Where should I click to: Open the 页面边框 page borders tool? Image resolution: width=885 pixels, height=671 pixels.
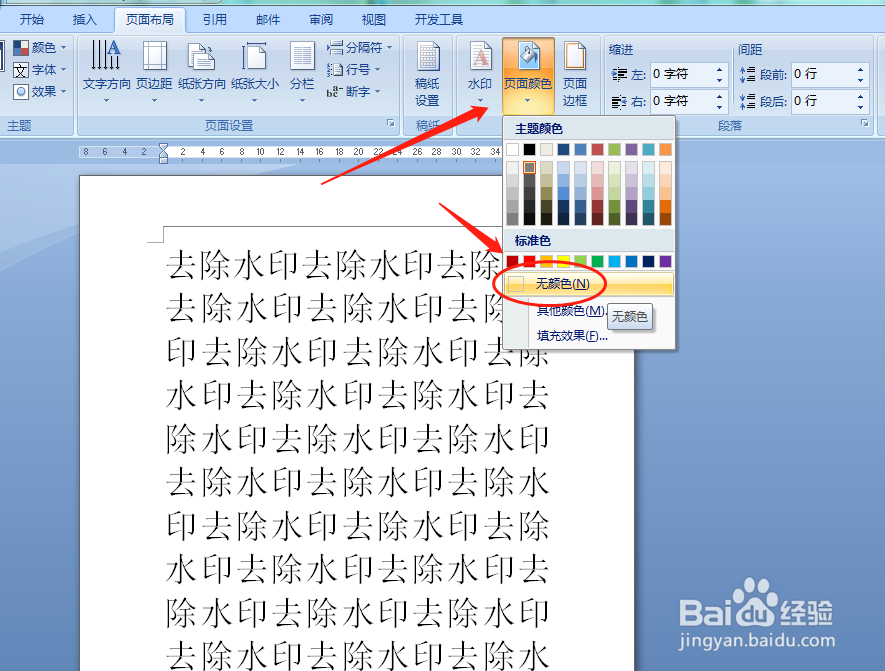click(x=575, y=74)
